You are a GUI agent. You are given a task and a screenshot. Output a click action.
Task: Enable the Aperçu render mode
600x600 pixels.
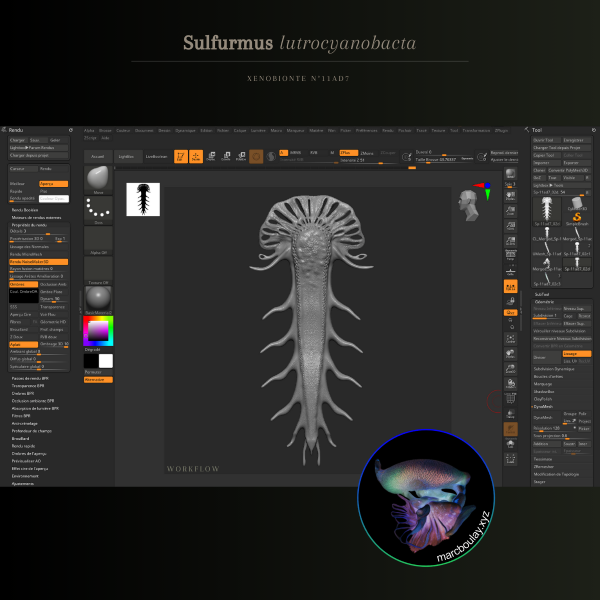coord(54,184)
